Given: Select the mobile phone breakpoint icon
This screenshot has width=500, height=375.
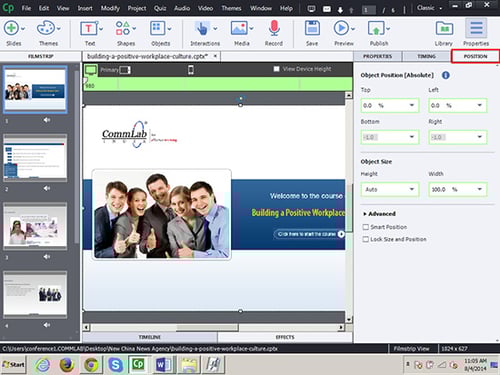Looking at the screenshot, I should tap(191, 70).
